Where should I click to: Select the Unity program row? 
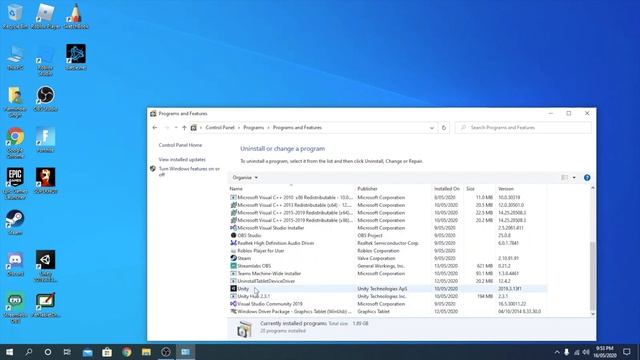(388, 289)
